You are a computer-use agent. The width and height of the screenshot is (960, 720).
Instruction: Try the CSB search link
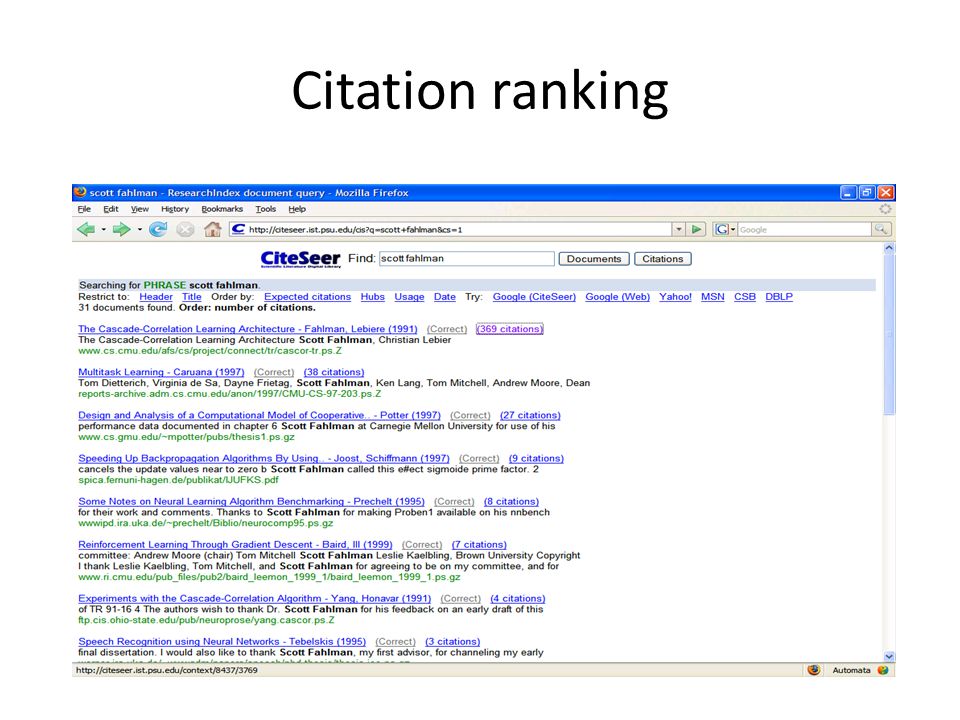[744, 296]
